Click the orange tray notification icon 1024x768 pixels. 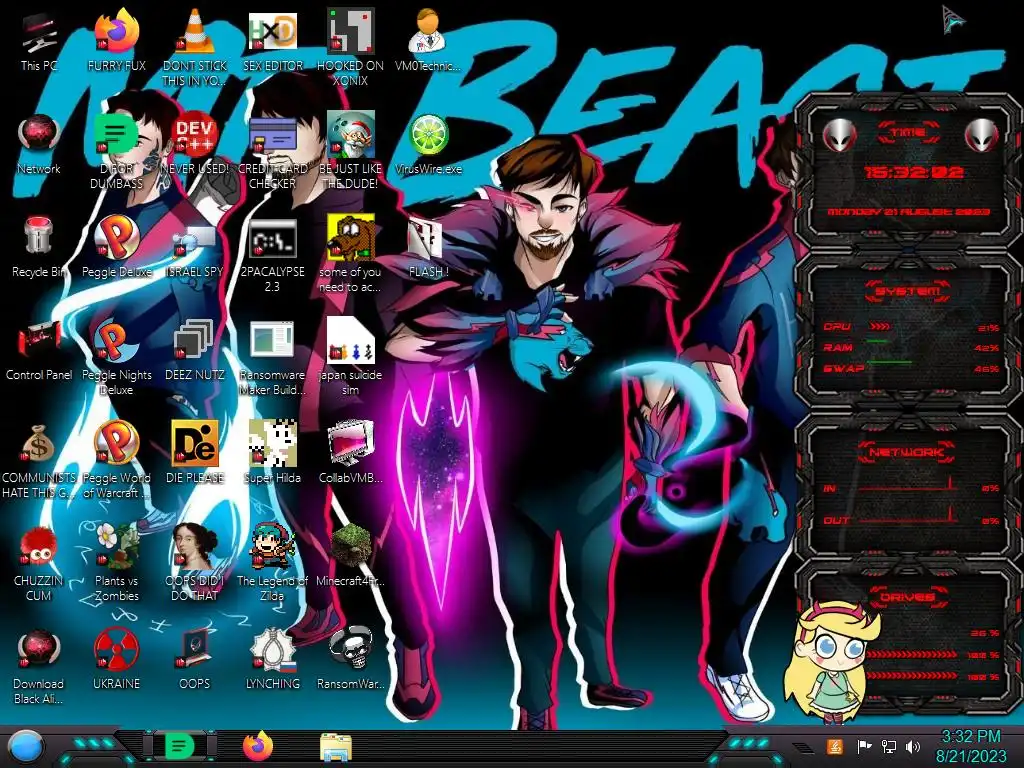pos(834,746)
